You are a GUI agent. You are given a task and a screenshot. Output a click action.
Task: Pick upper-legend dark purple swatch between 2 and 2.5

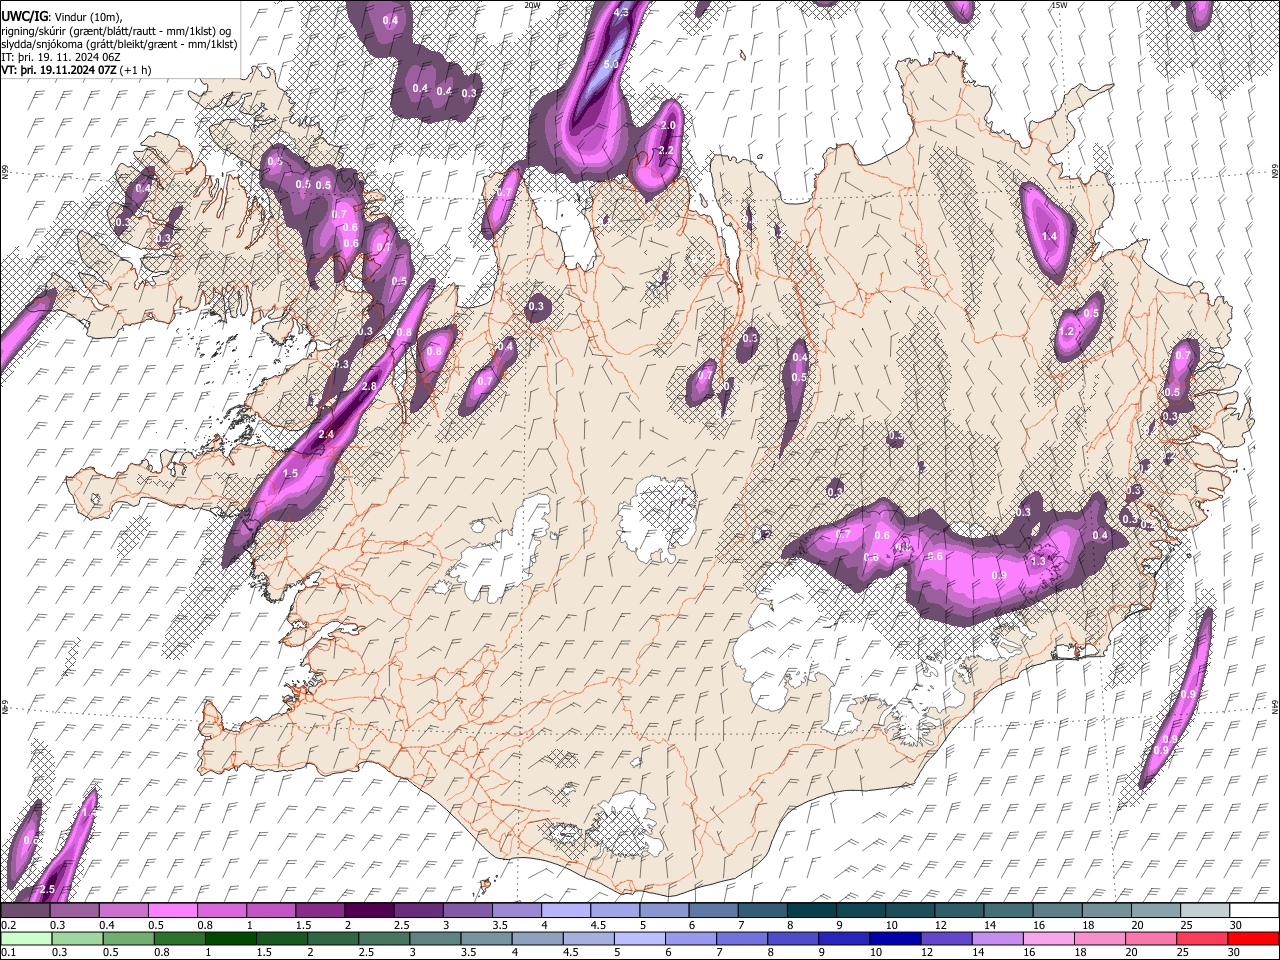point(369,911)
